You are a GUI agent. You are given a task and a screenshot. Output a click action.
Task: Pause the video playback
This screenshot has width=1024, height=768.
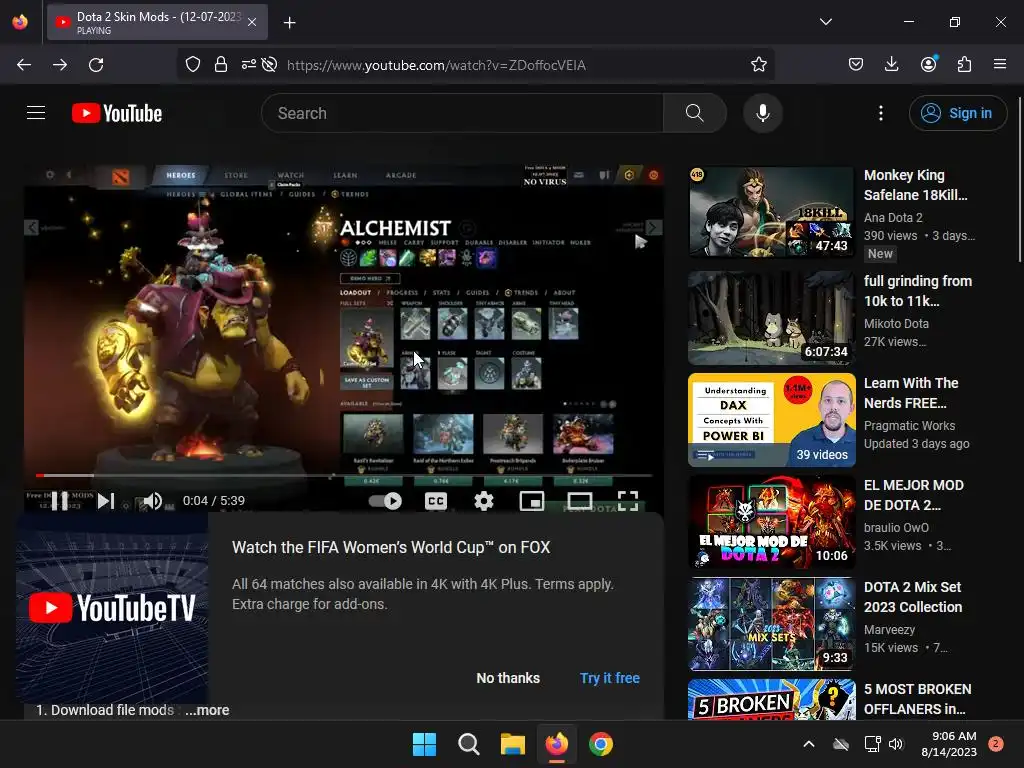(x=59, y=501)
